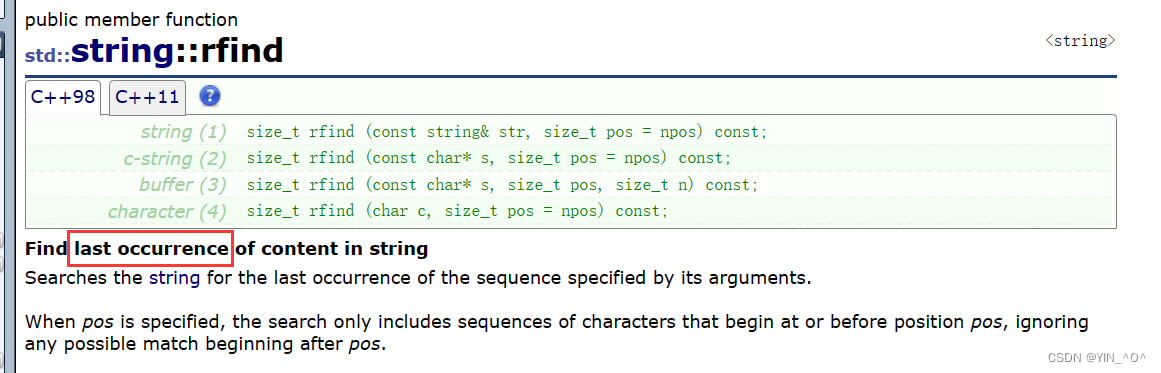Click the blue question mark help icon
1161x373 pixels.
[210, 96]
